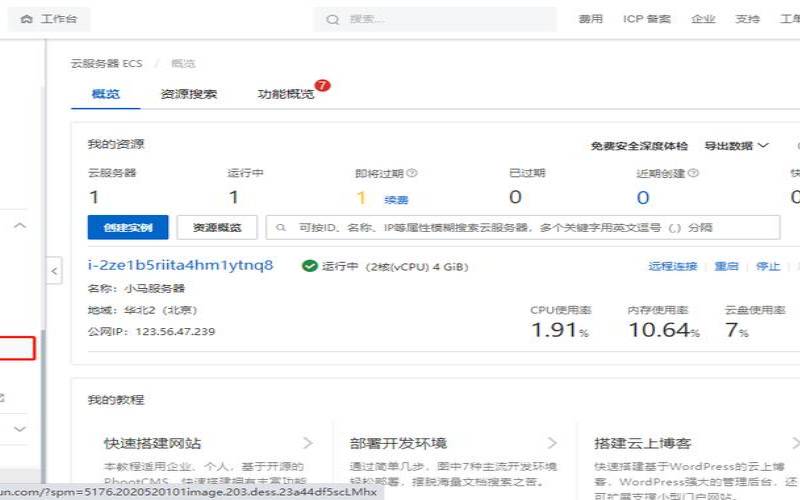Go to 云服务器 ECS breadcrumb
The height and width of the screenshot is (500, 800).
[x=107, y=64]
